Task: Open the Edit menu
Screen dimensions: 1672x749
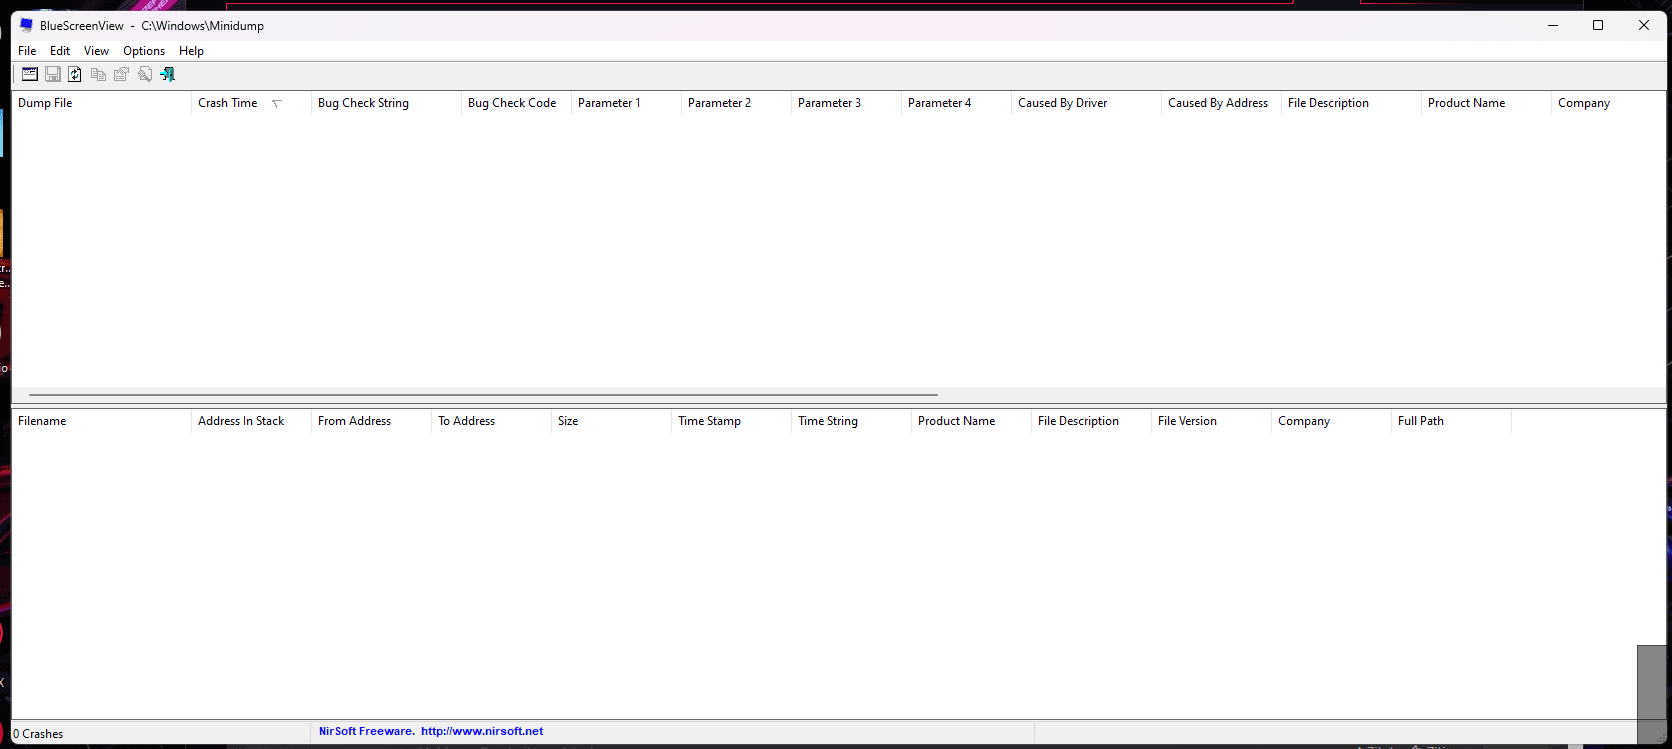Action: (60, 51)
